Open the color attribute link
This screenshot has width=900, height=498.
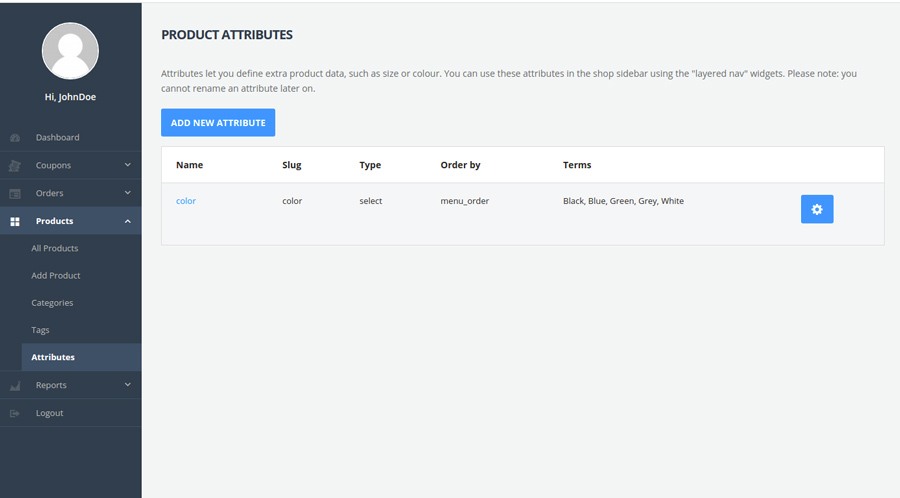[x=186, y=201]
